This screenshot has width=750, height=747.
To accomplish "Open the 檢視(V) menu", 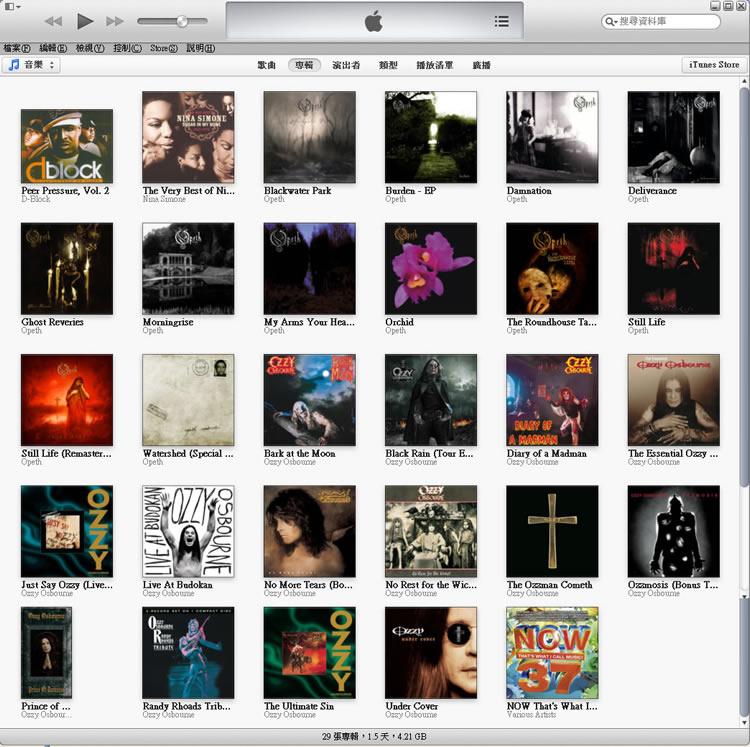I will (x=90, y=48).
